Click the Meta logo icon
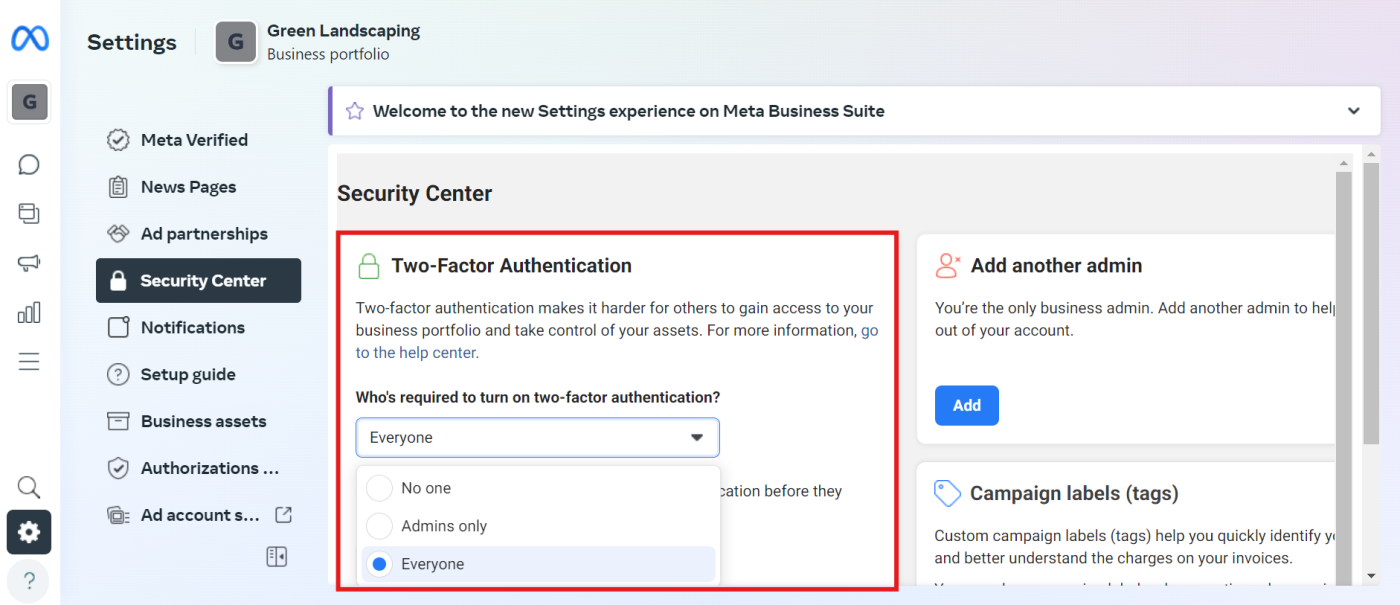This screenshot has height=605, width=1400. click(29, 40)
